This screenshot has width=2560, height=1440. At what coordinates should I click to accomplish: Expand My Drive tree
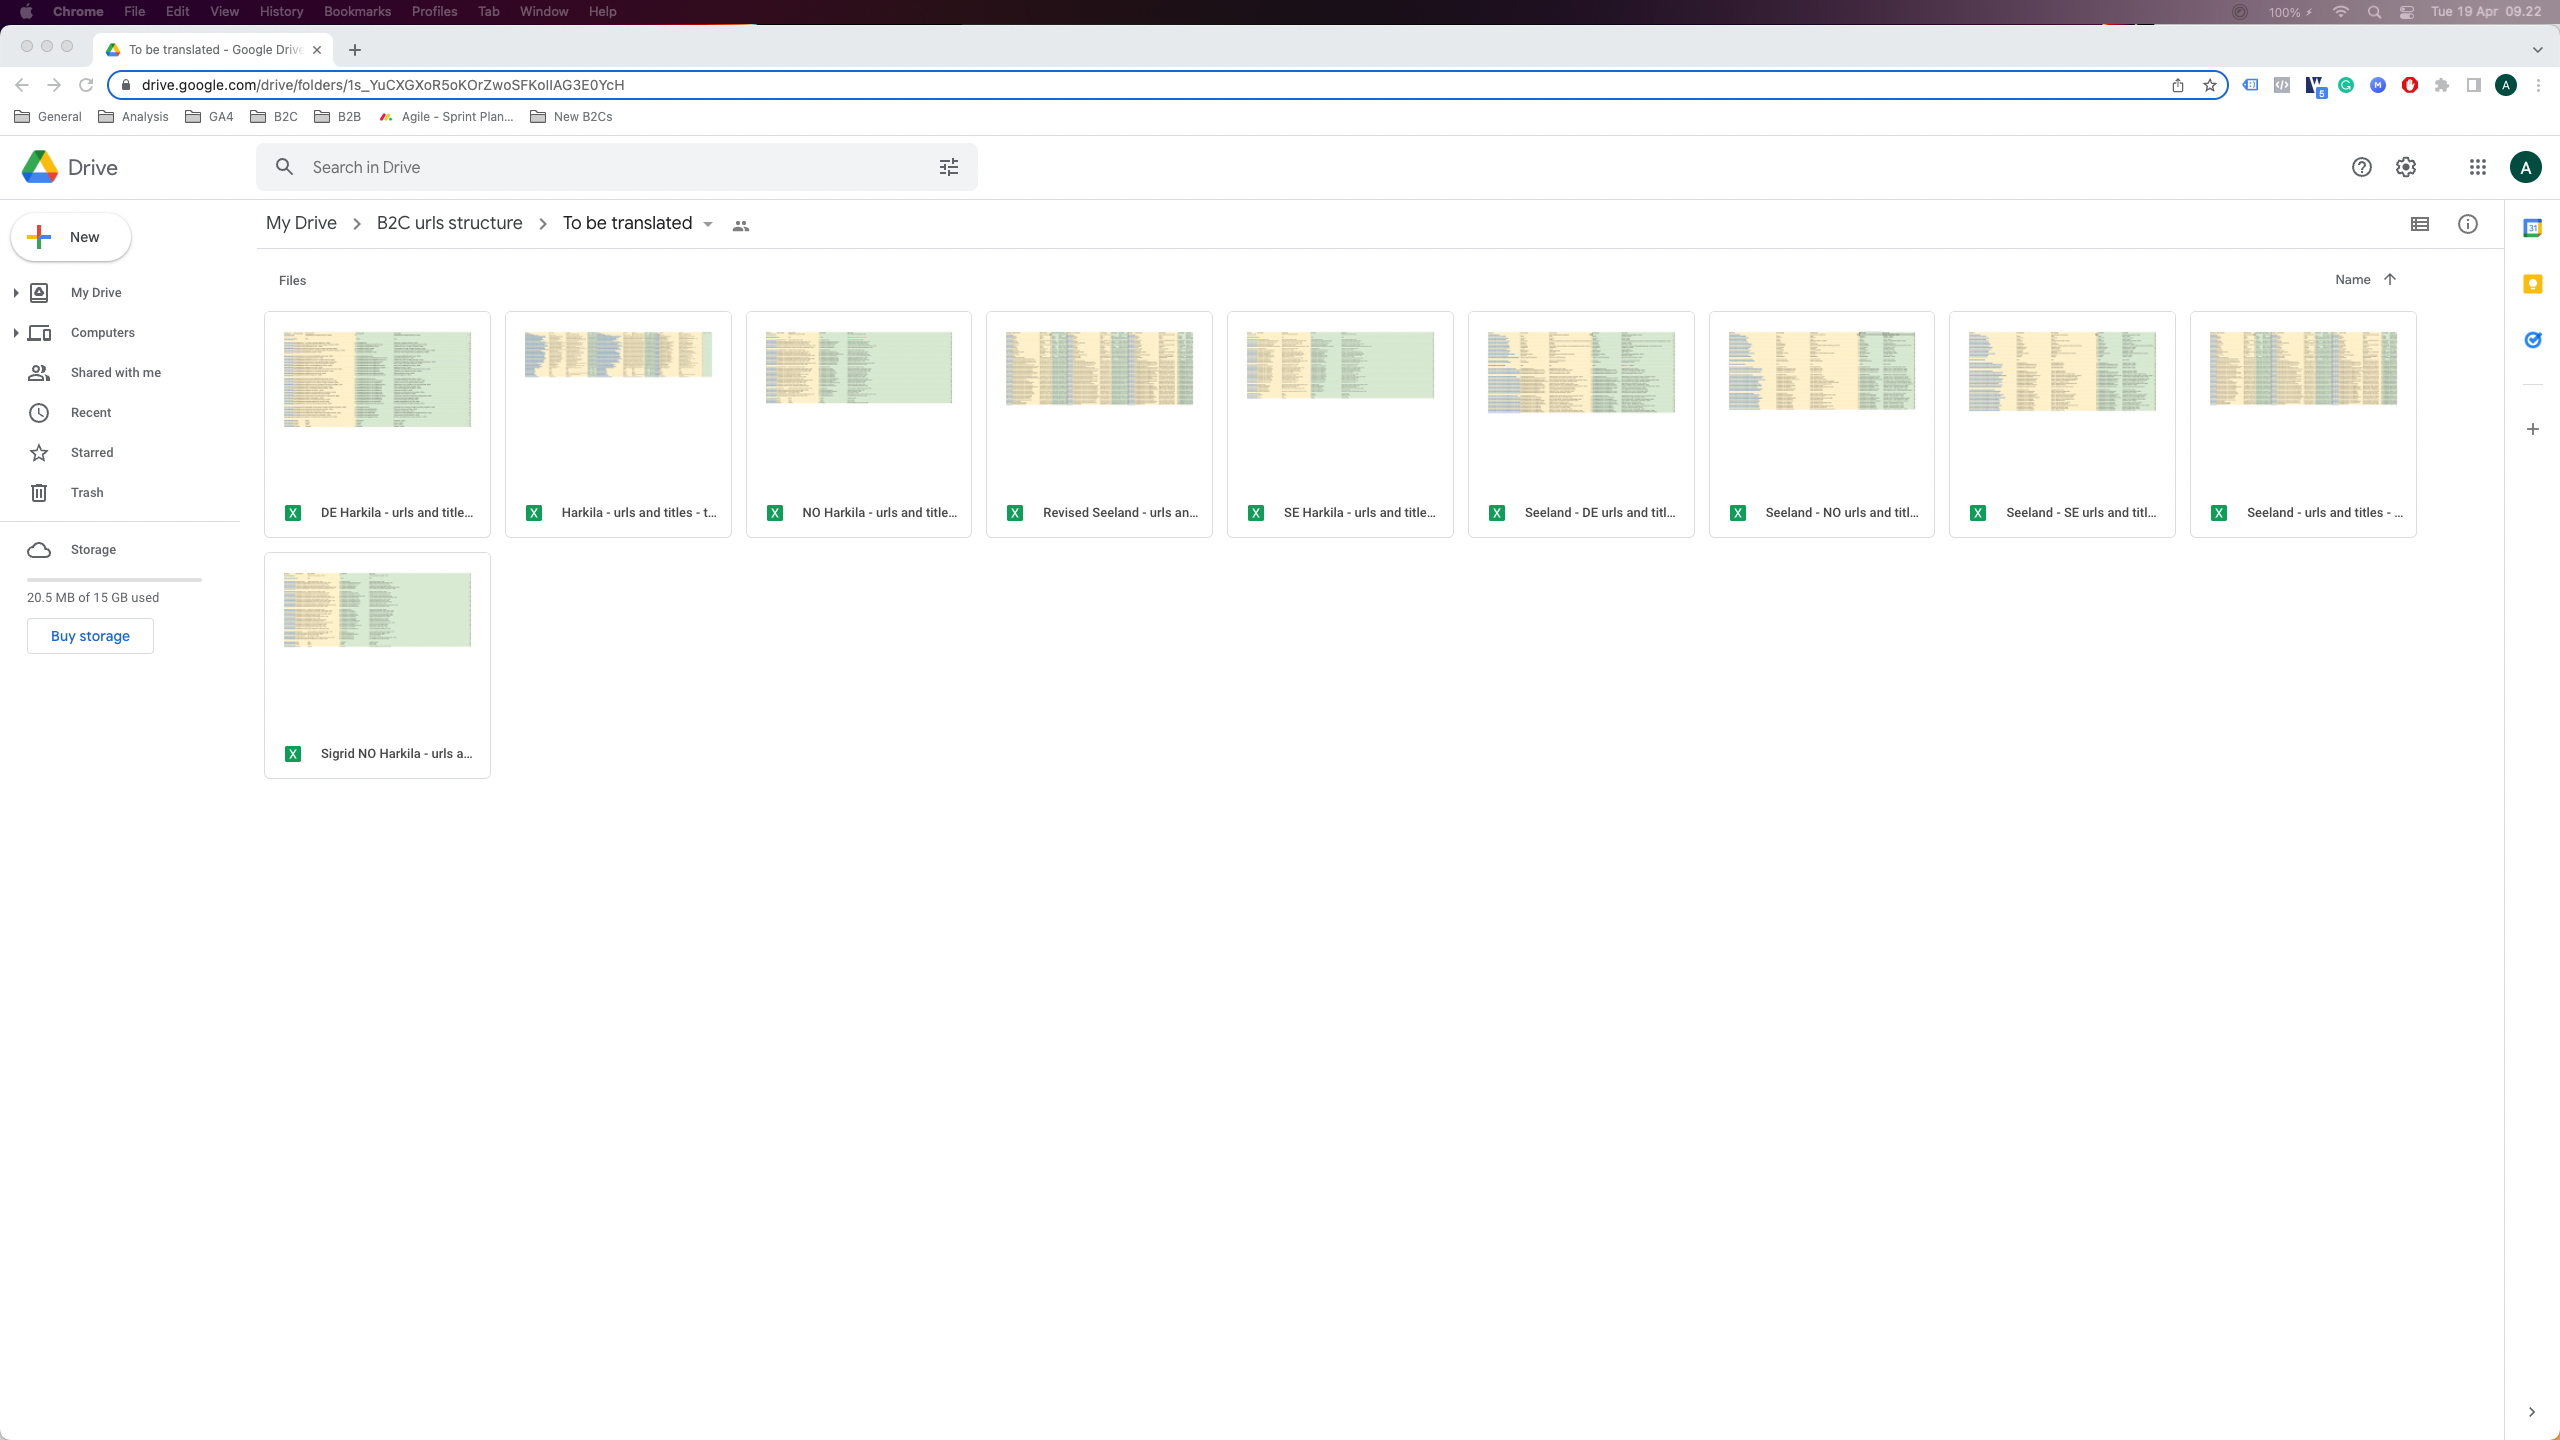16,292
